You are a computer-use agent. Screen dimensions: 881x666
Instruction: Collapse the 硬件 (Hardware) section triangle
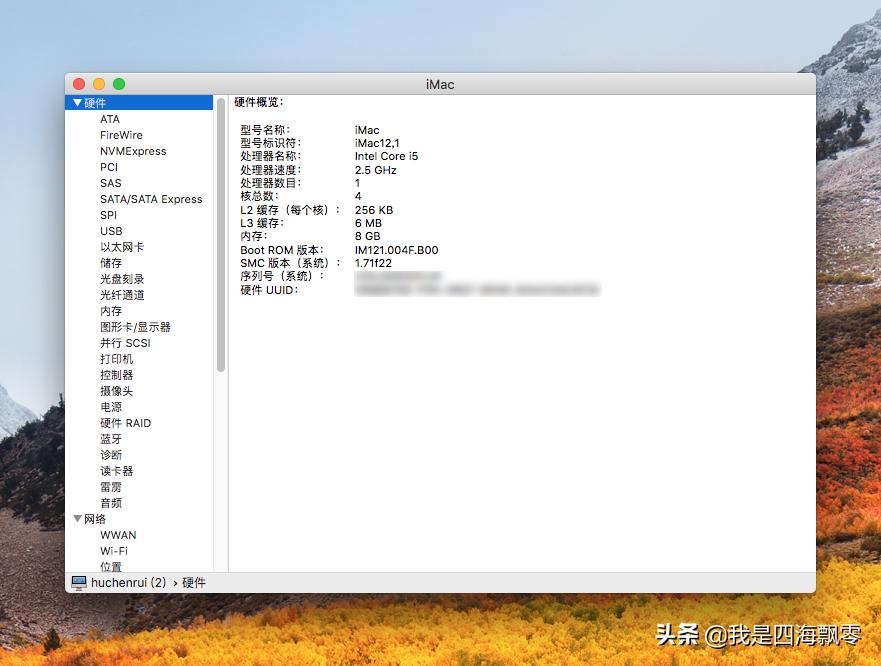click(x=78, y=102)
